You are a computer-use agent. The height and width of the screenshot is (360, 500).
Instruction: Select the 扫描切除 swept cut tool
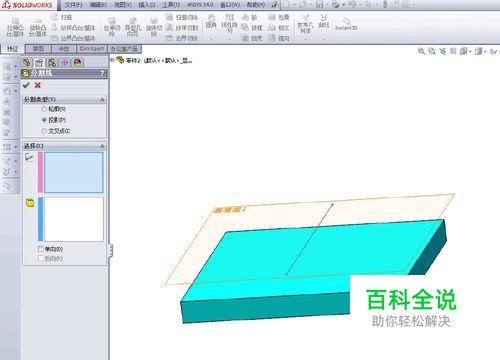(182, 17)
